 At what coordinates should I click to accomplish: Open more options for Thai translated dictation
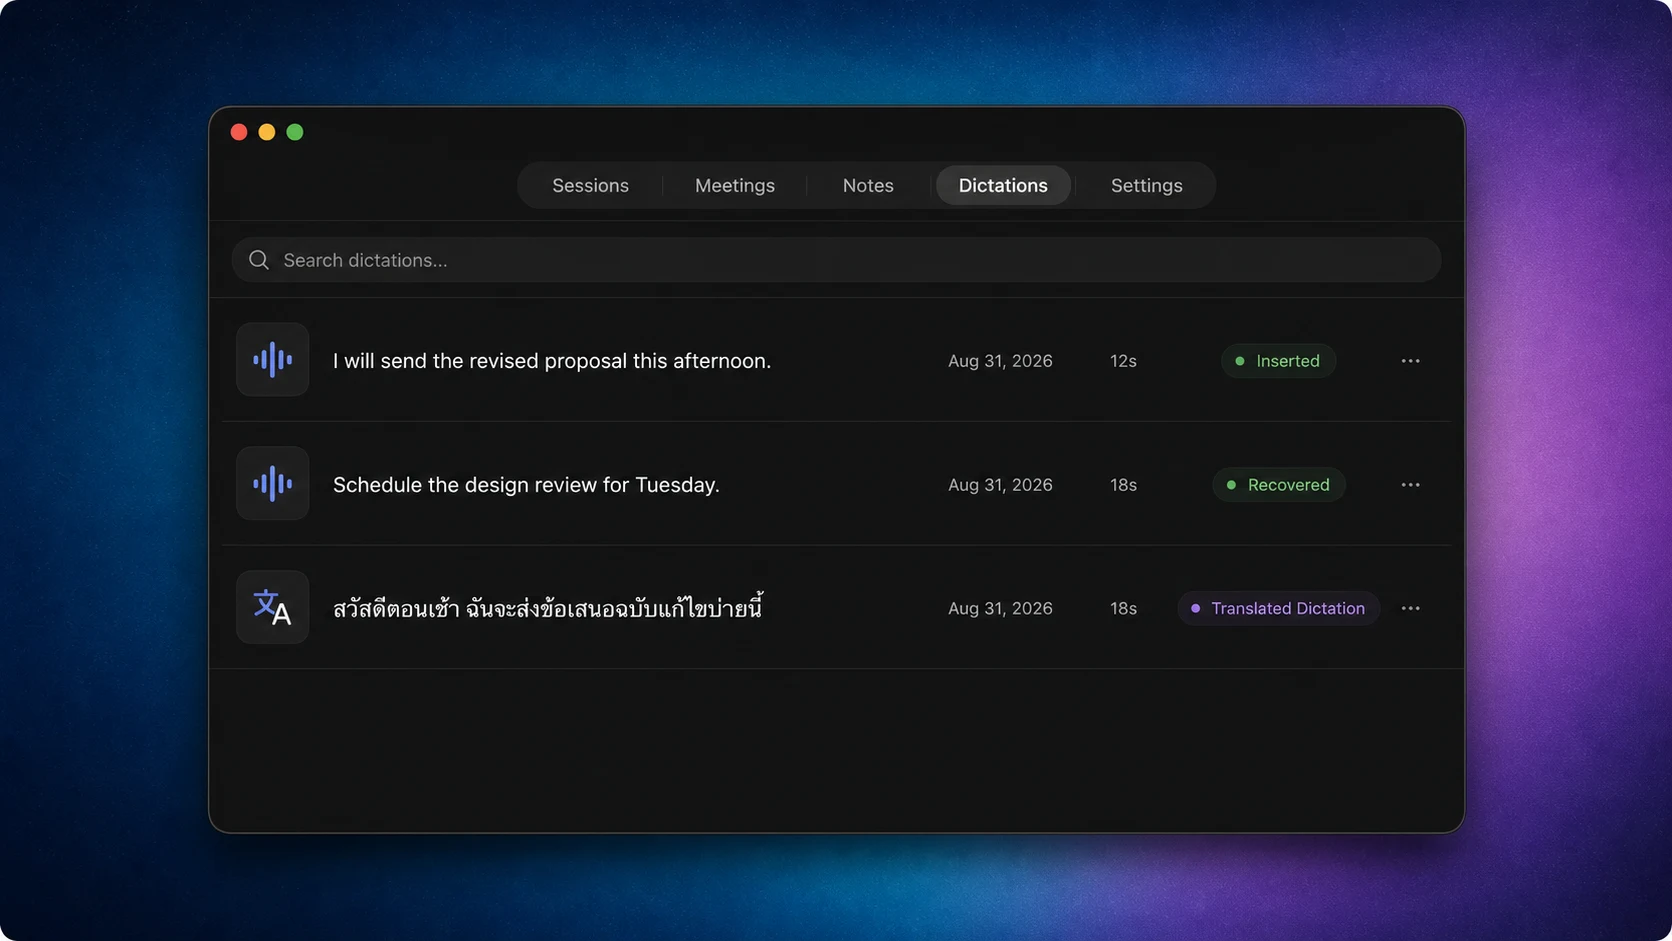(x=1410, y=608)
